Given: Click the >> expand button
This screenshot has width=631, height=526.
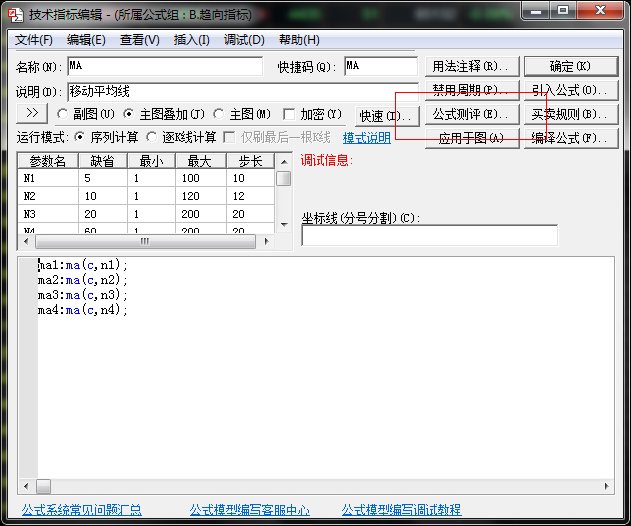Looking at the screenshot, I should (31, 114).
